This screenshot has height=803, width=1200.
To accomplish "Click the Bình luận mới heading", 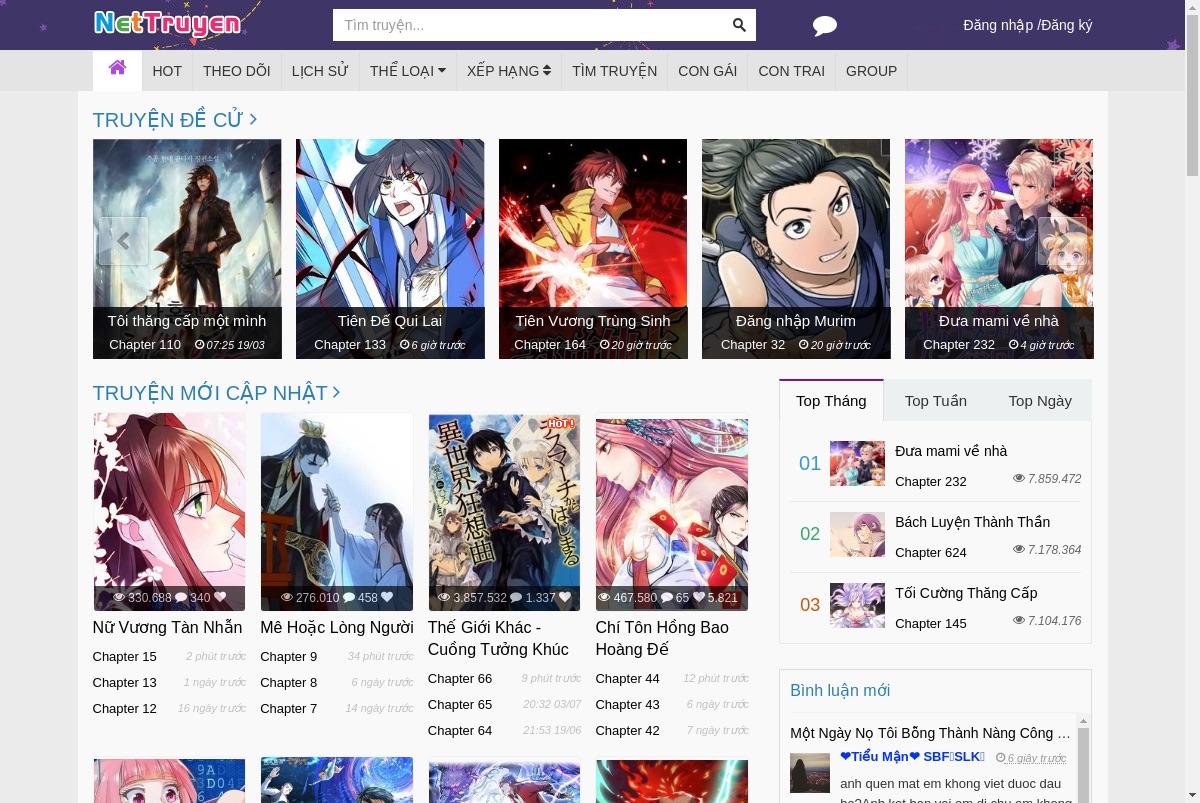I will point(840,691).
